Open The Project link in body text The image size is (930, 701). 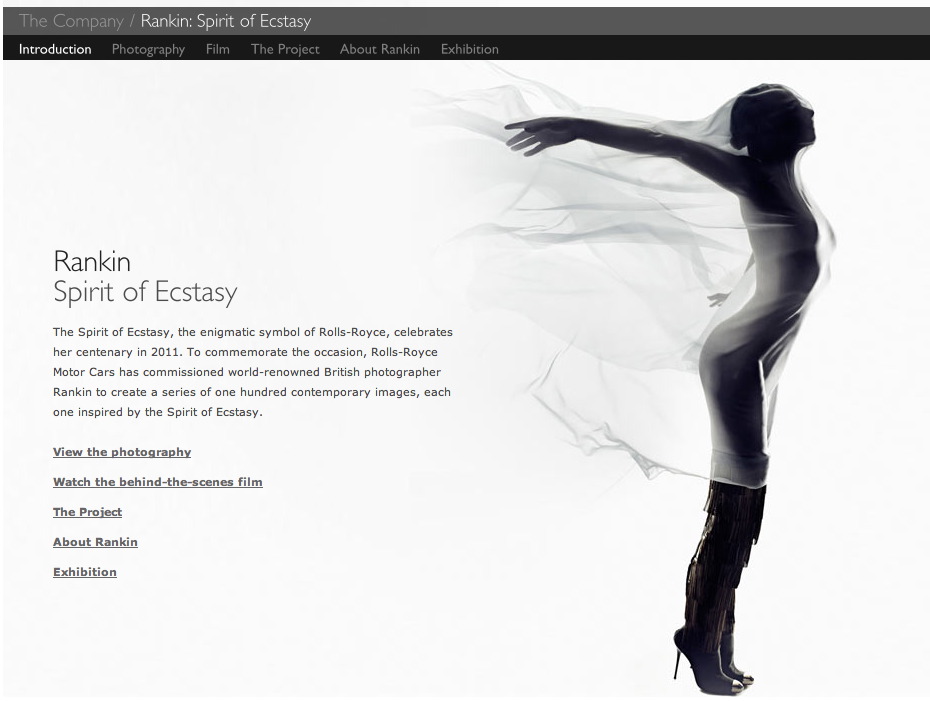click(x=87, y=512)
